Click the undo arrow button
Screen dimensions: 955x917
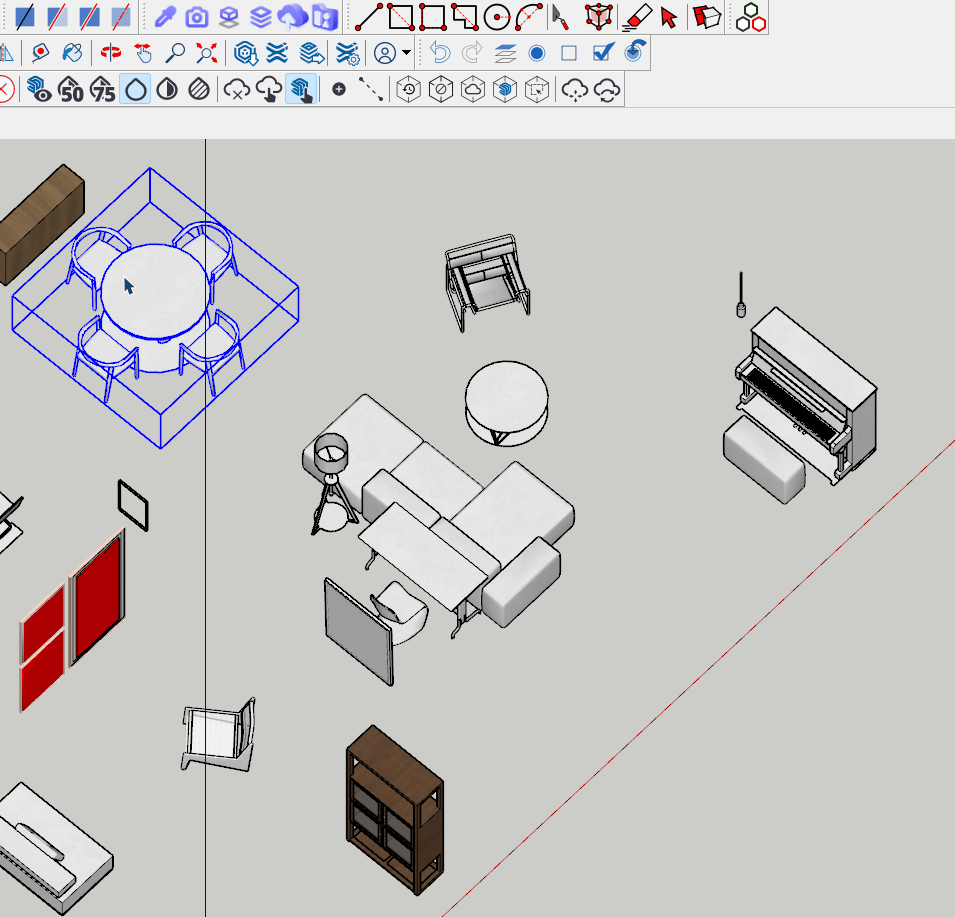(x=441, y=53)
